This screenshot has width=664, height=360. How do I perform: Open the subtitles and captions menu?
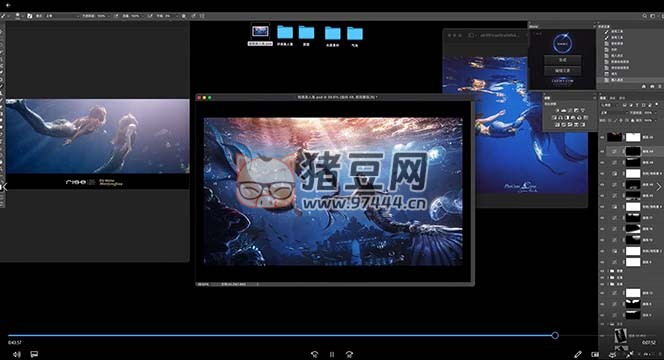point(34,354)
